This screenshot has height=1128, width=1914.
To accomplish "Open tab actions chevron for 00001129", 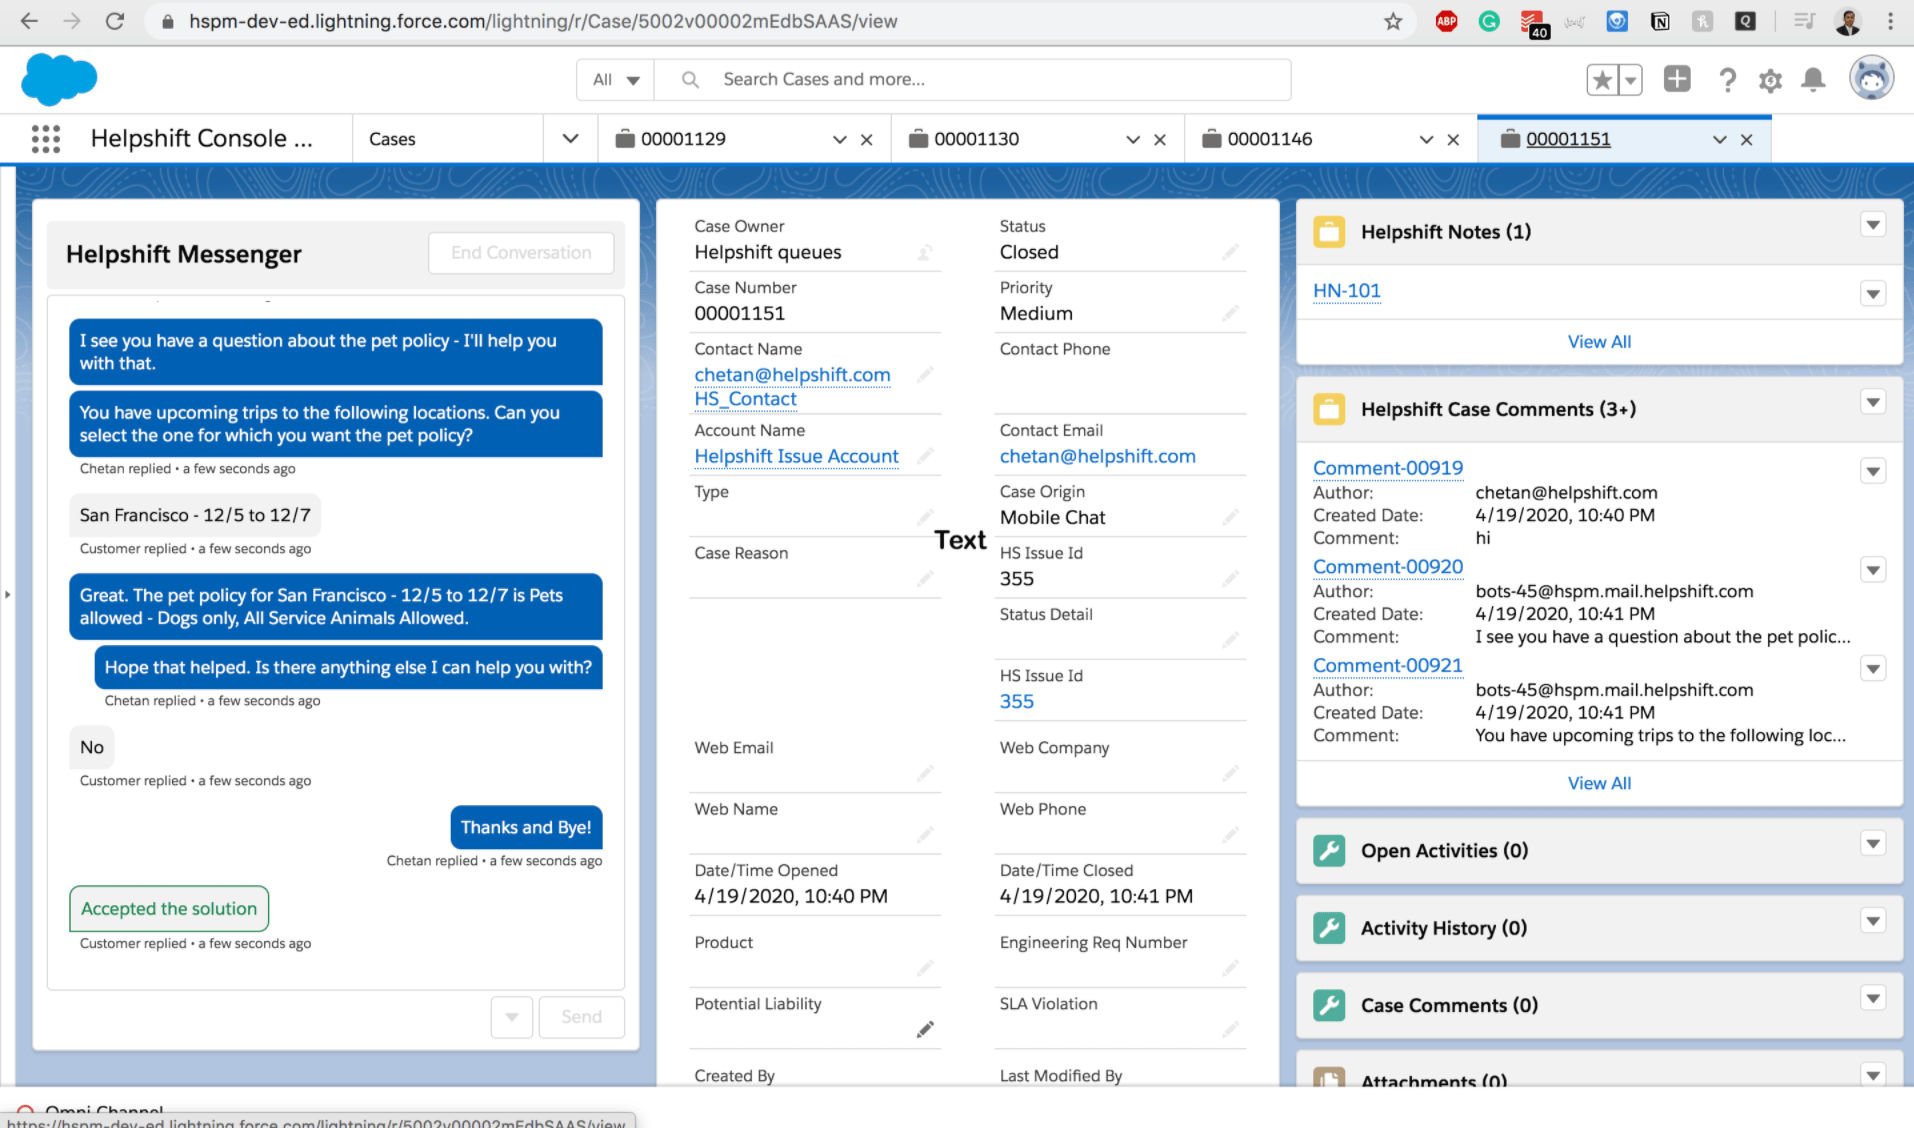I will coord(839,140).
